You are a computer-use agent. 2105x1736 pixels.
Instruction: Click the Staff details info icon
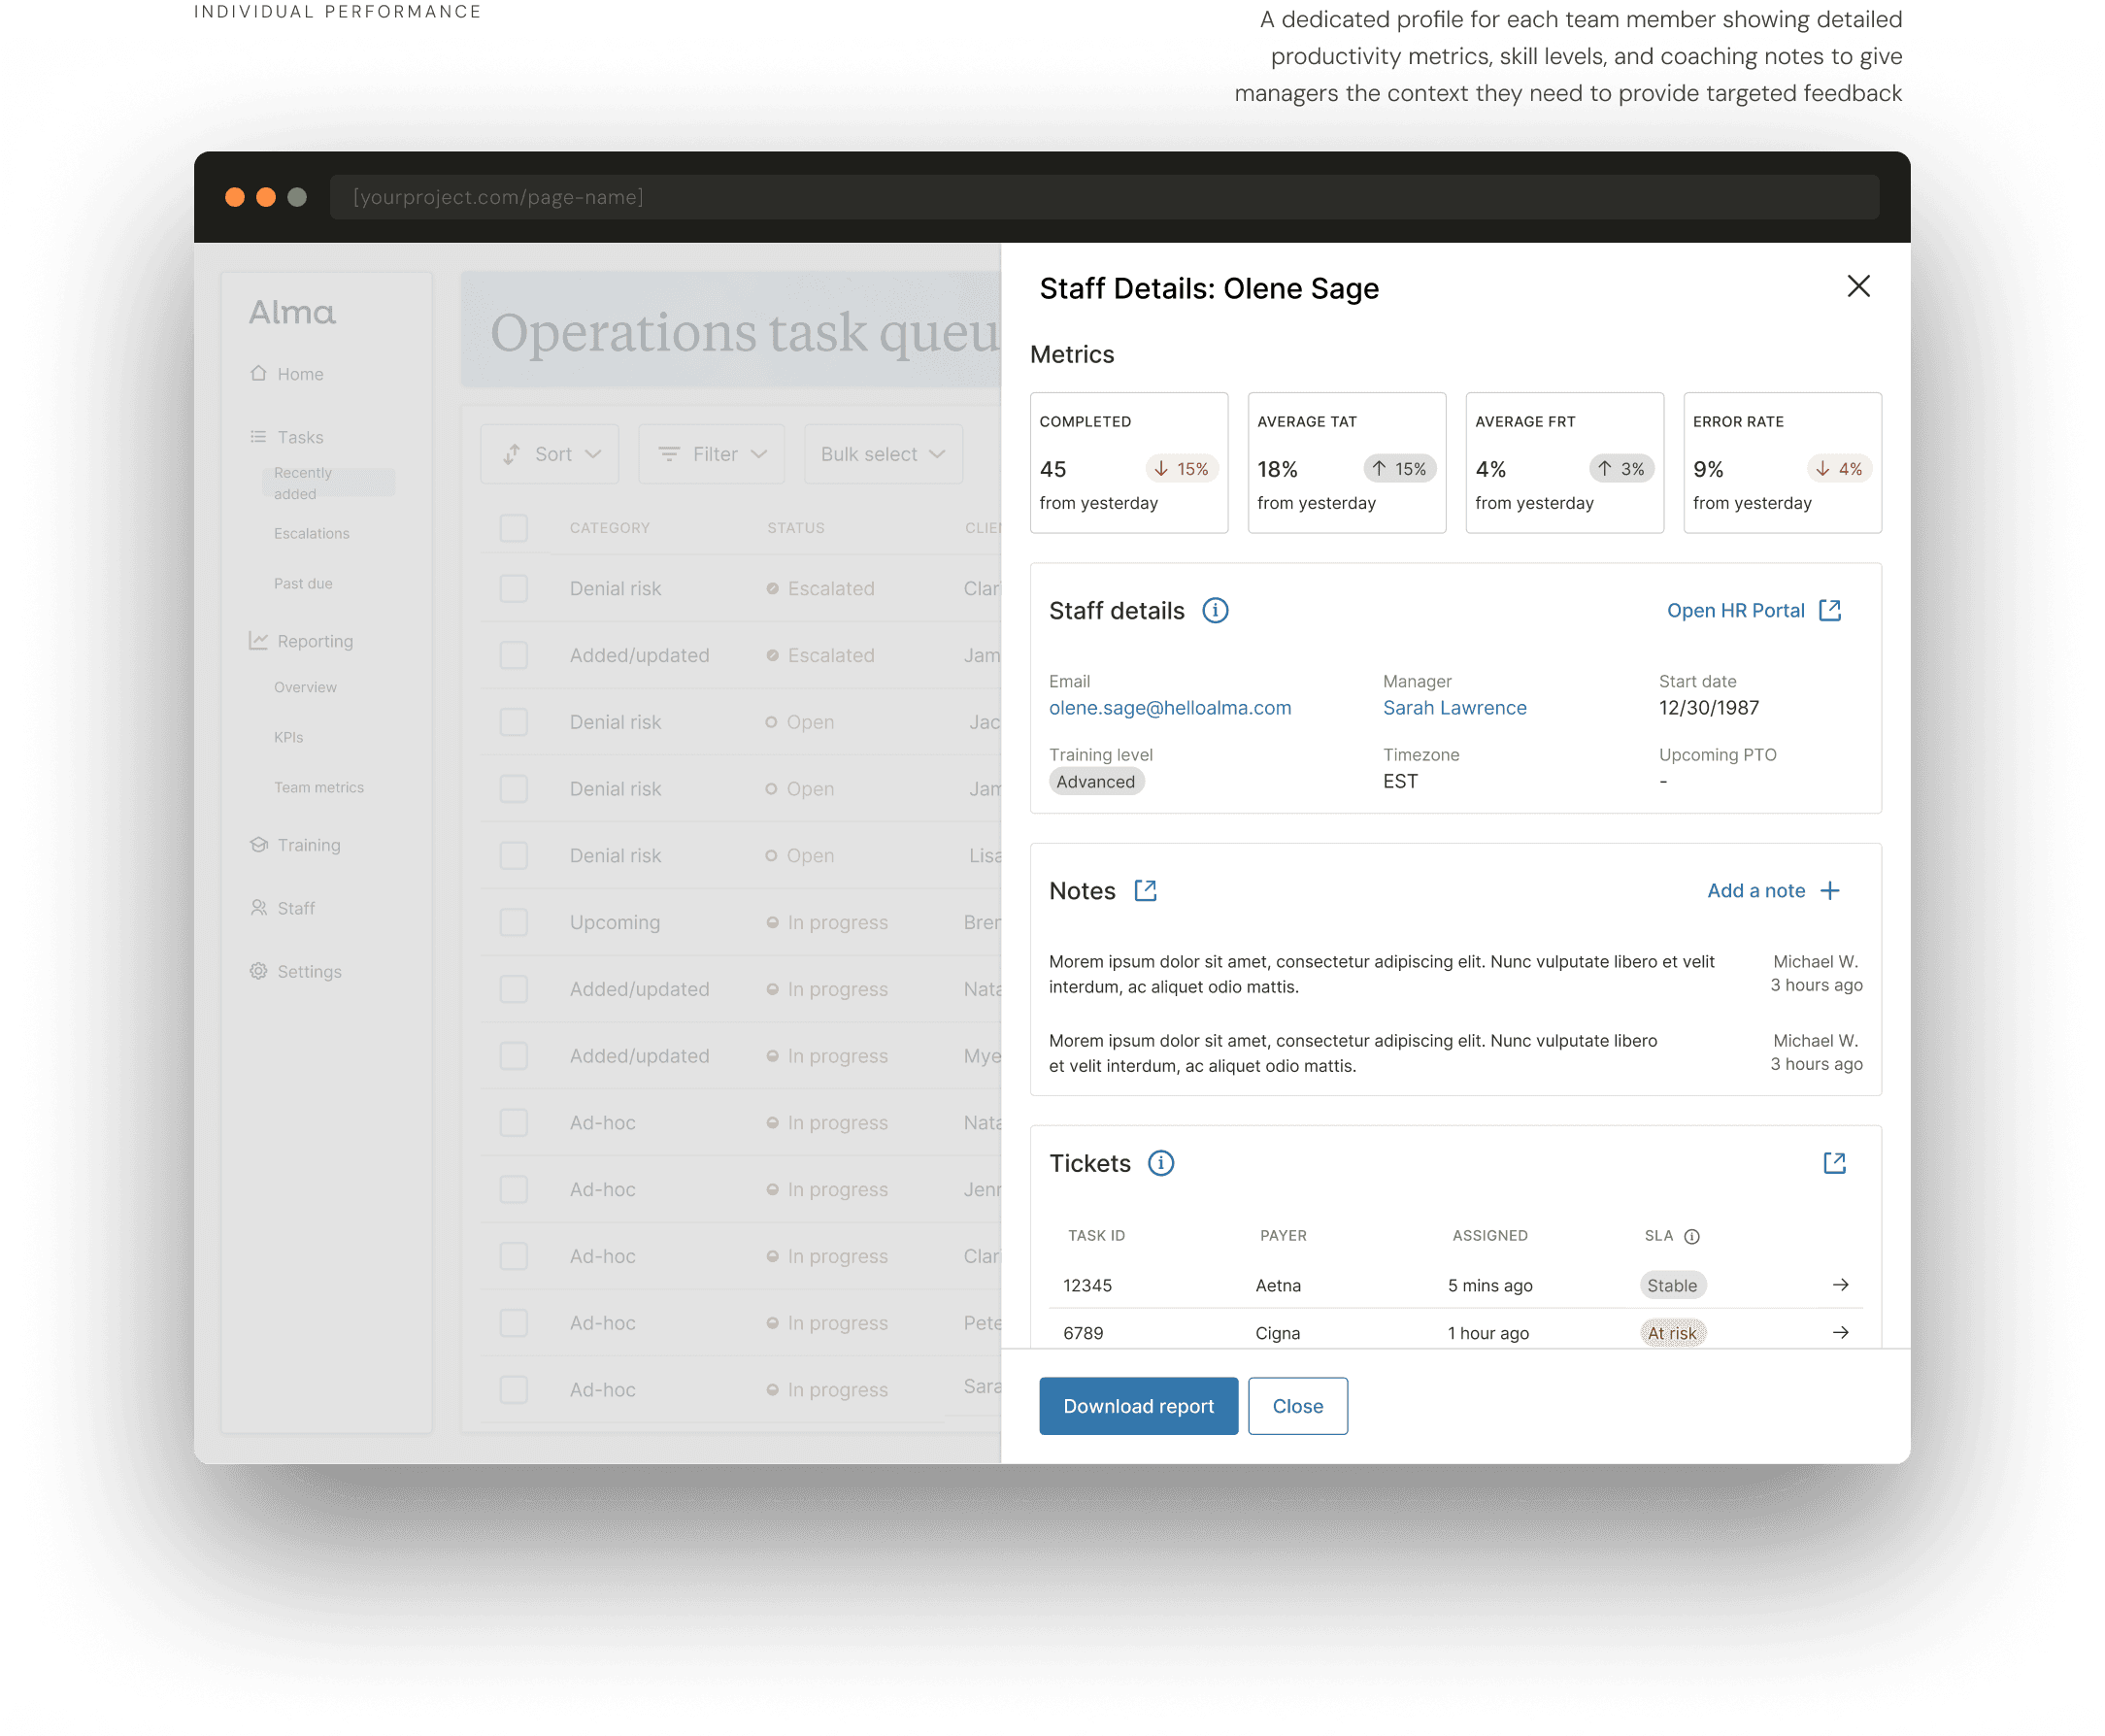(x=1214, y=610)
